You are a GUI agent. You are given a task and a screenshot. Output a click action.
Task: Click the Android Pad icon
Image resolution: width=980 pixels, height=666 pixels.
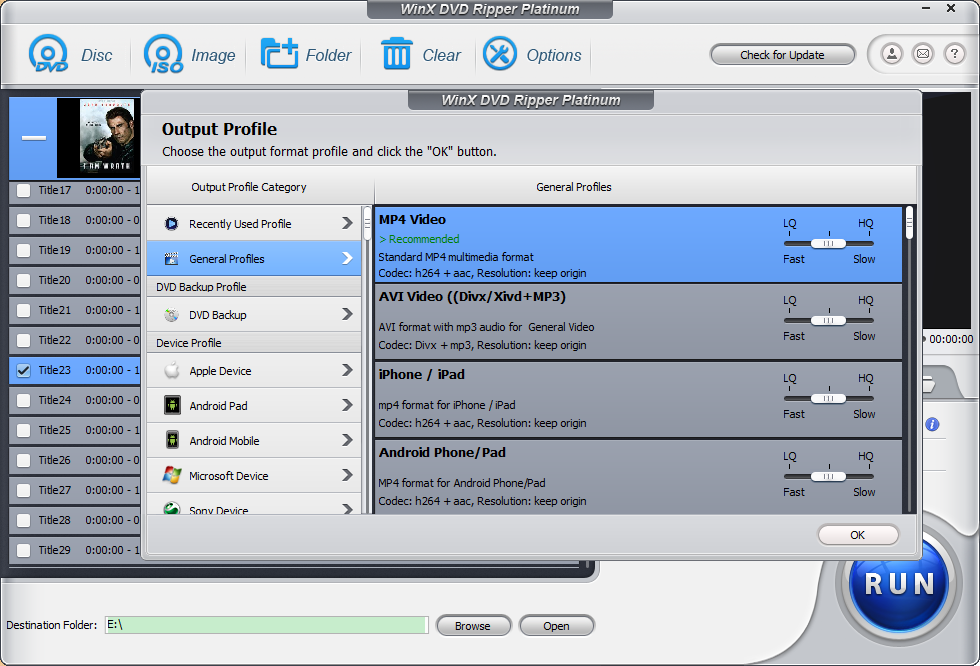click(172, 405)
